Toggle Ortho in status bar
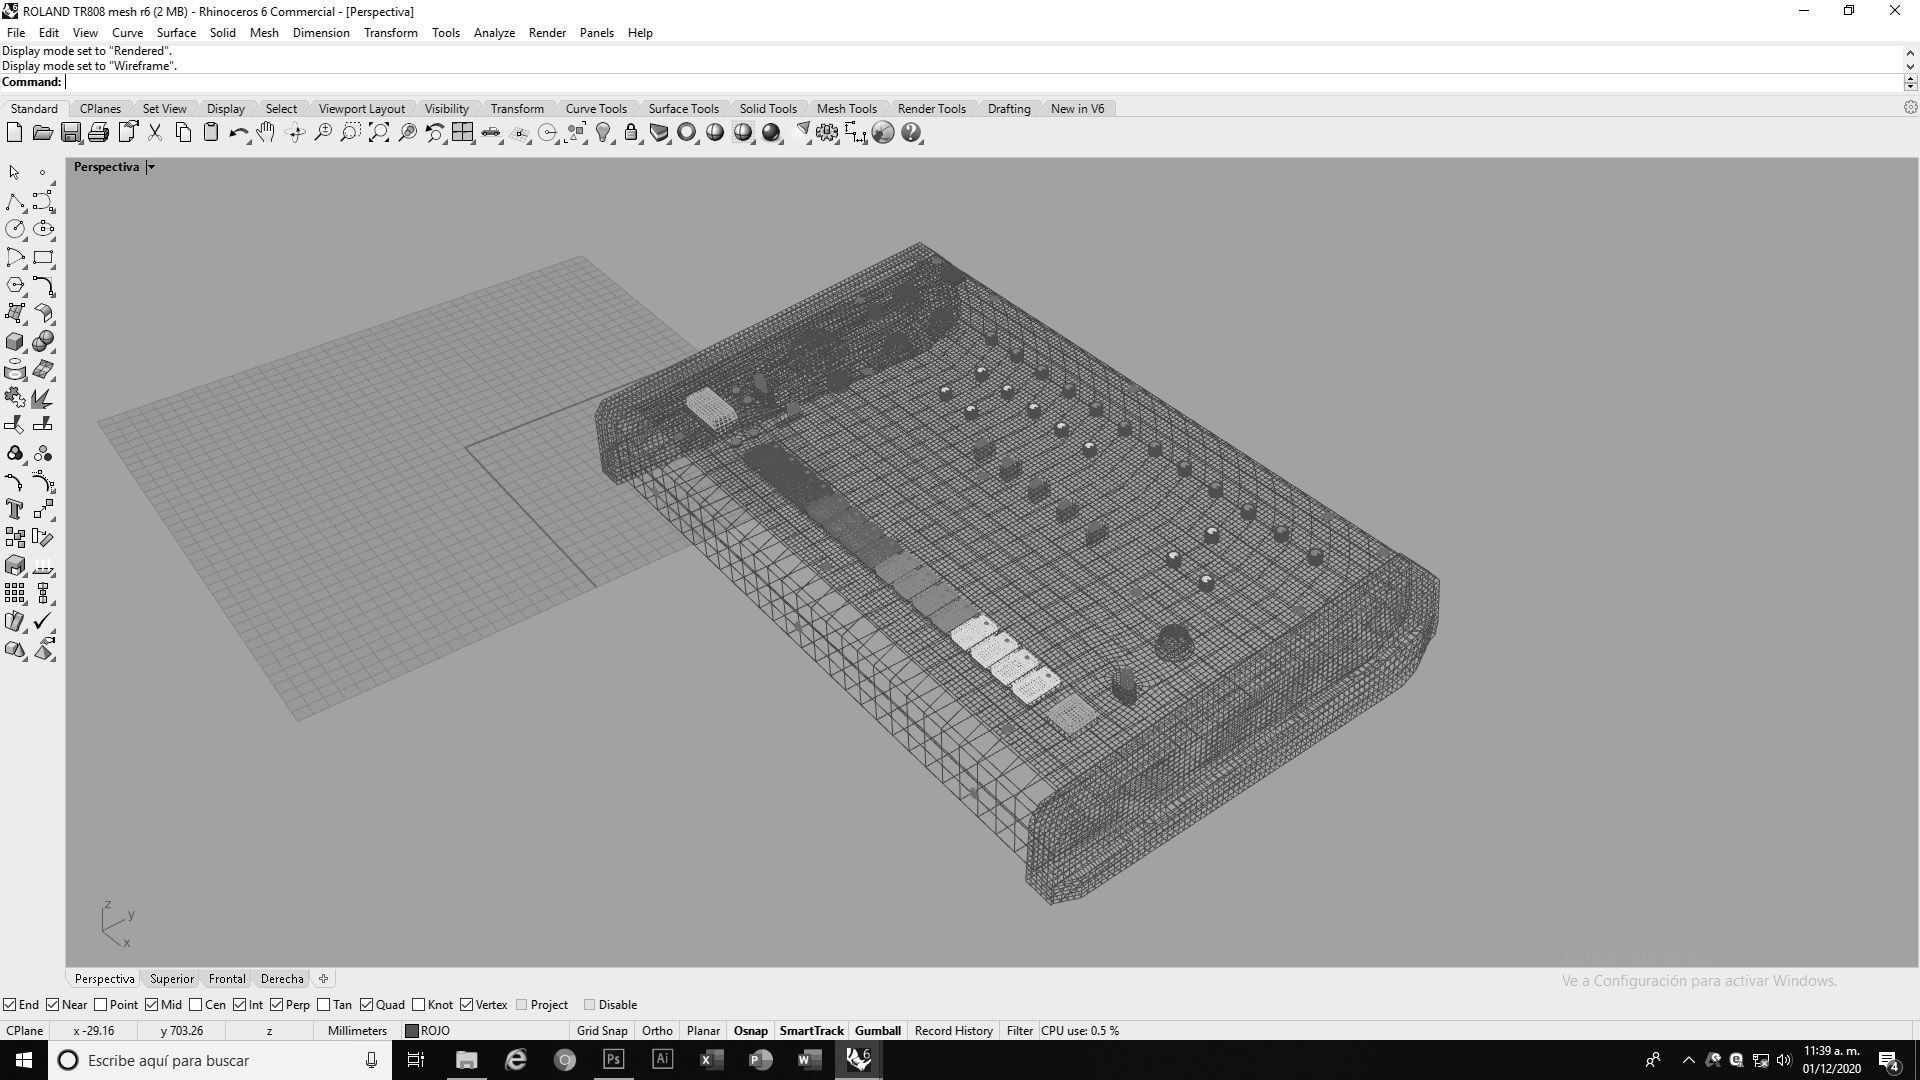 coord(657,1031)
